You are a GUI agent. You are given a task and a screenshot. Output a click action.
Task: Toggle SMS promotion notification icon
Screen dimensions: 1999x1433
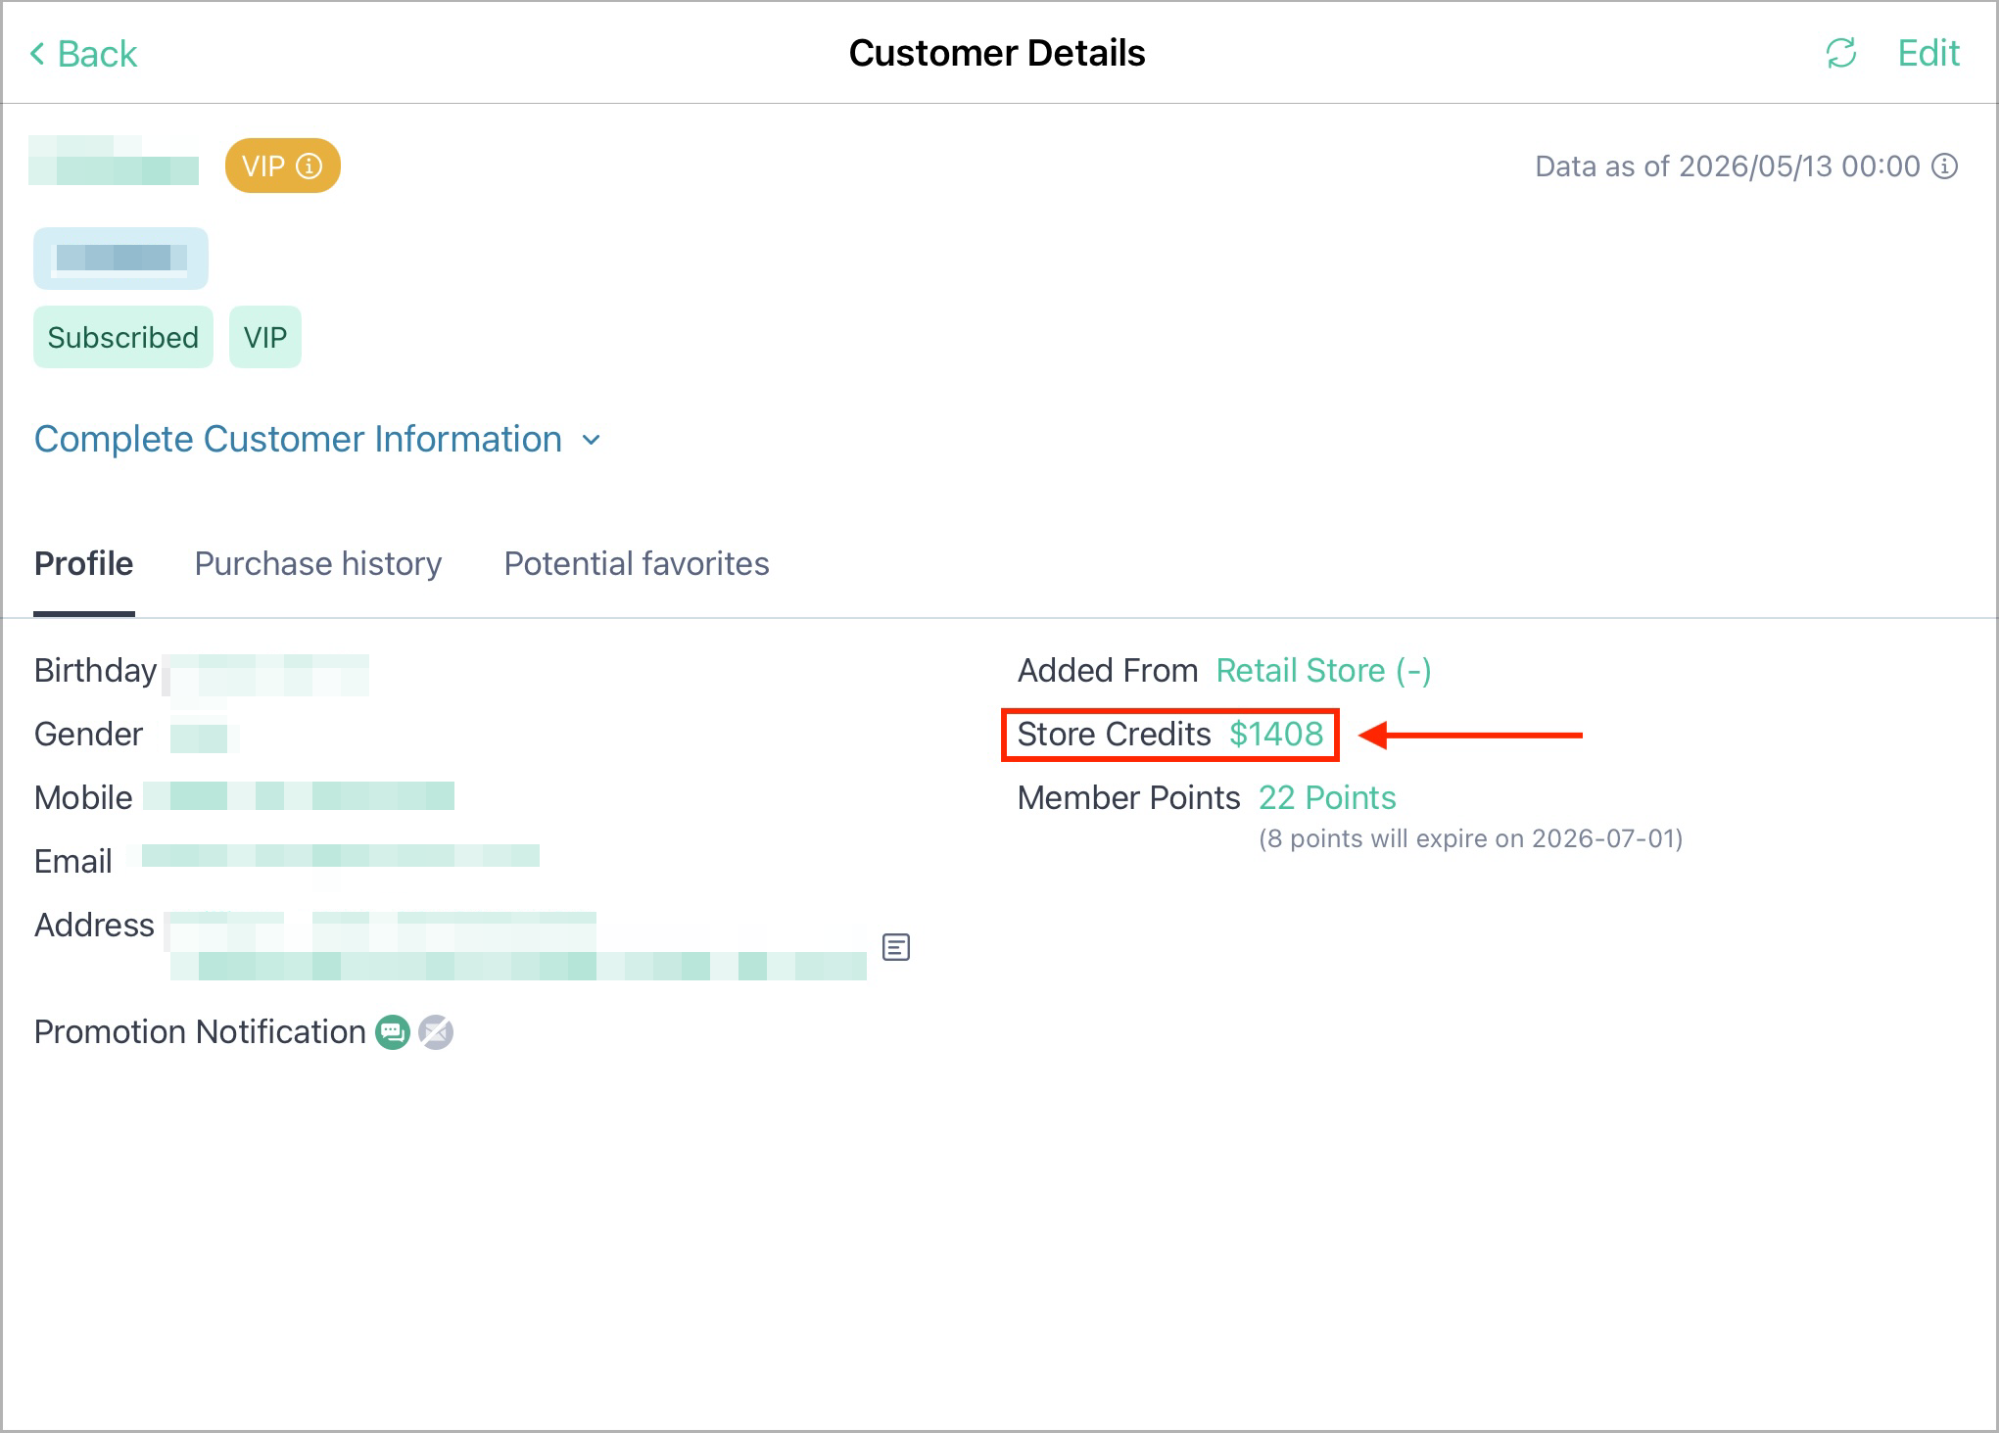[x=393, y=1032]
